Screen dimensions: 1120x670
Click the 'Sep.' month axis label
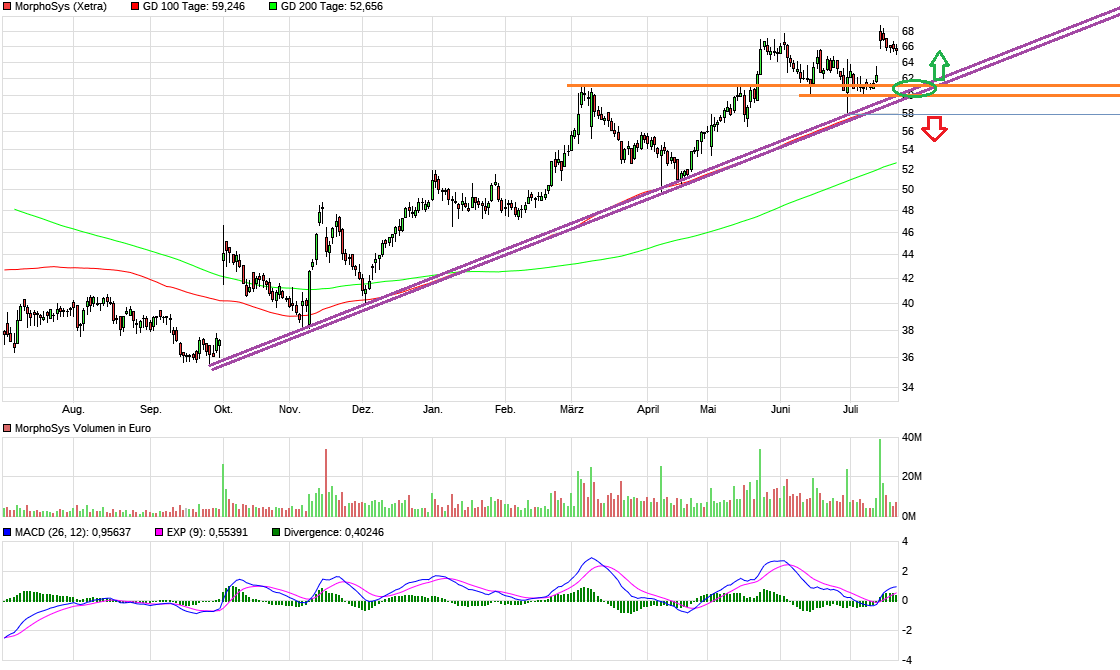pyautogui.click(x=151, y=409)
